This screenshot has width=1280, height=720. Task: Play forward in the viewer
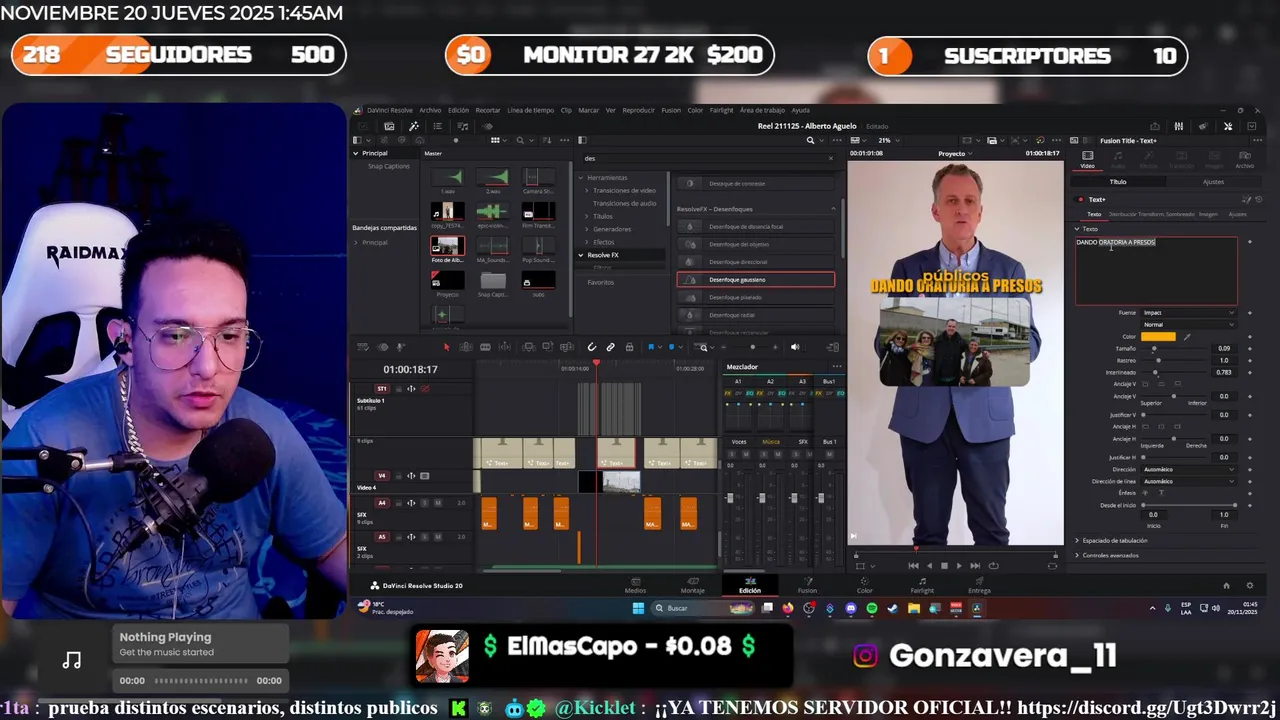coord(959,566)
